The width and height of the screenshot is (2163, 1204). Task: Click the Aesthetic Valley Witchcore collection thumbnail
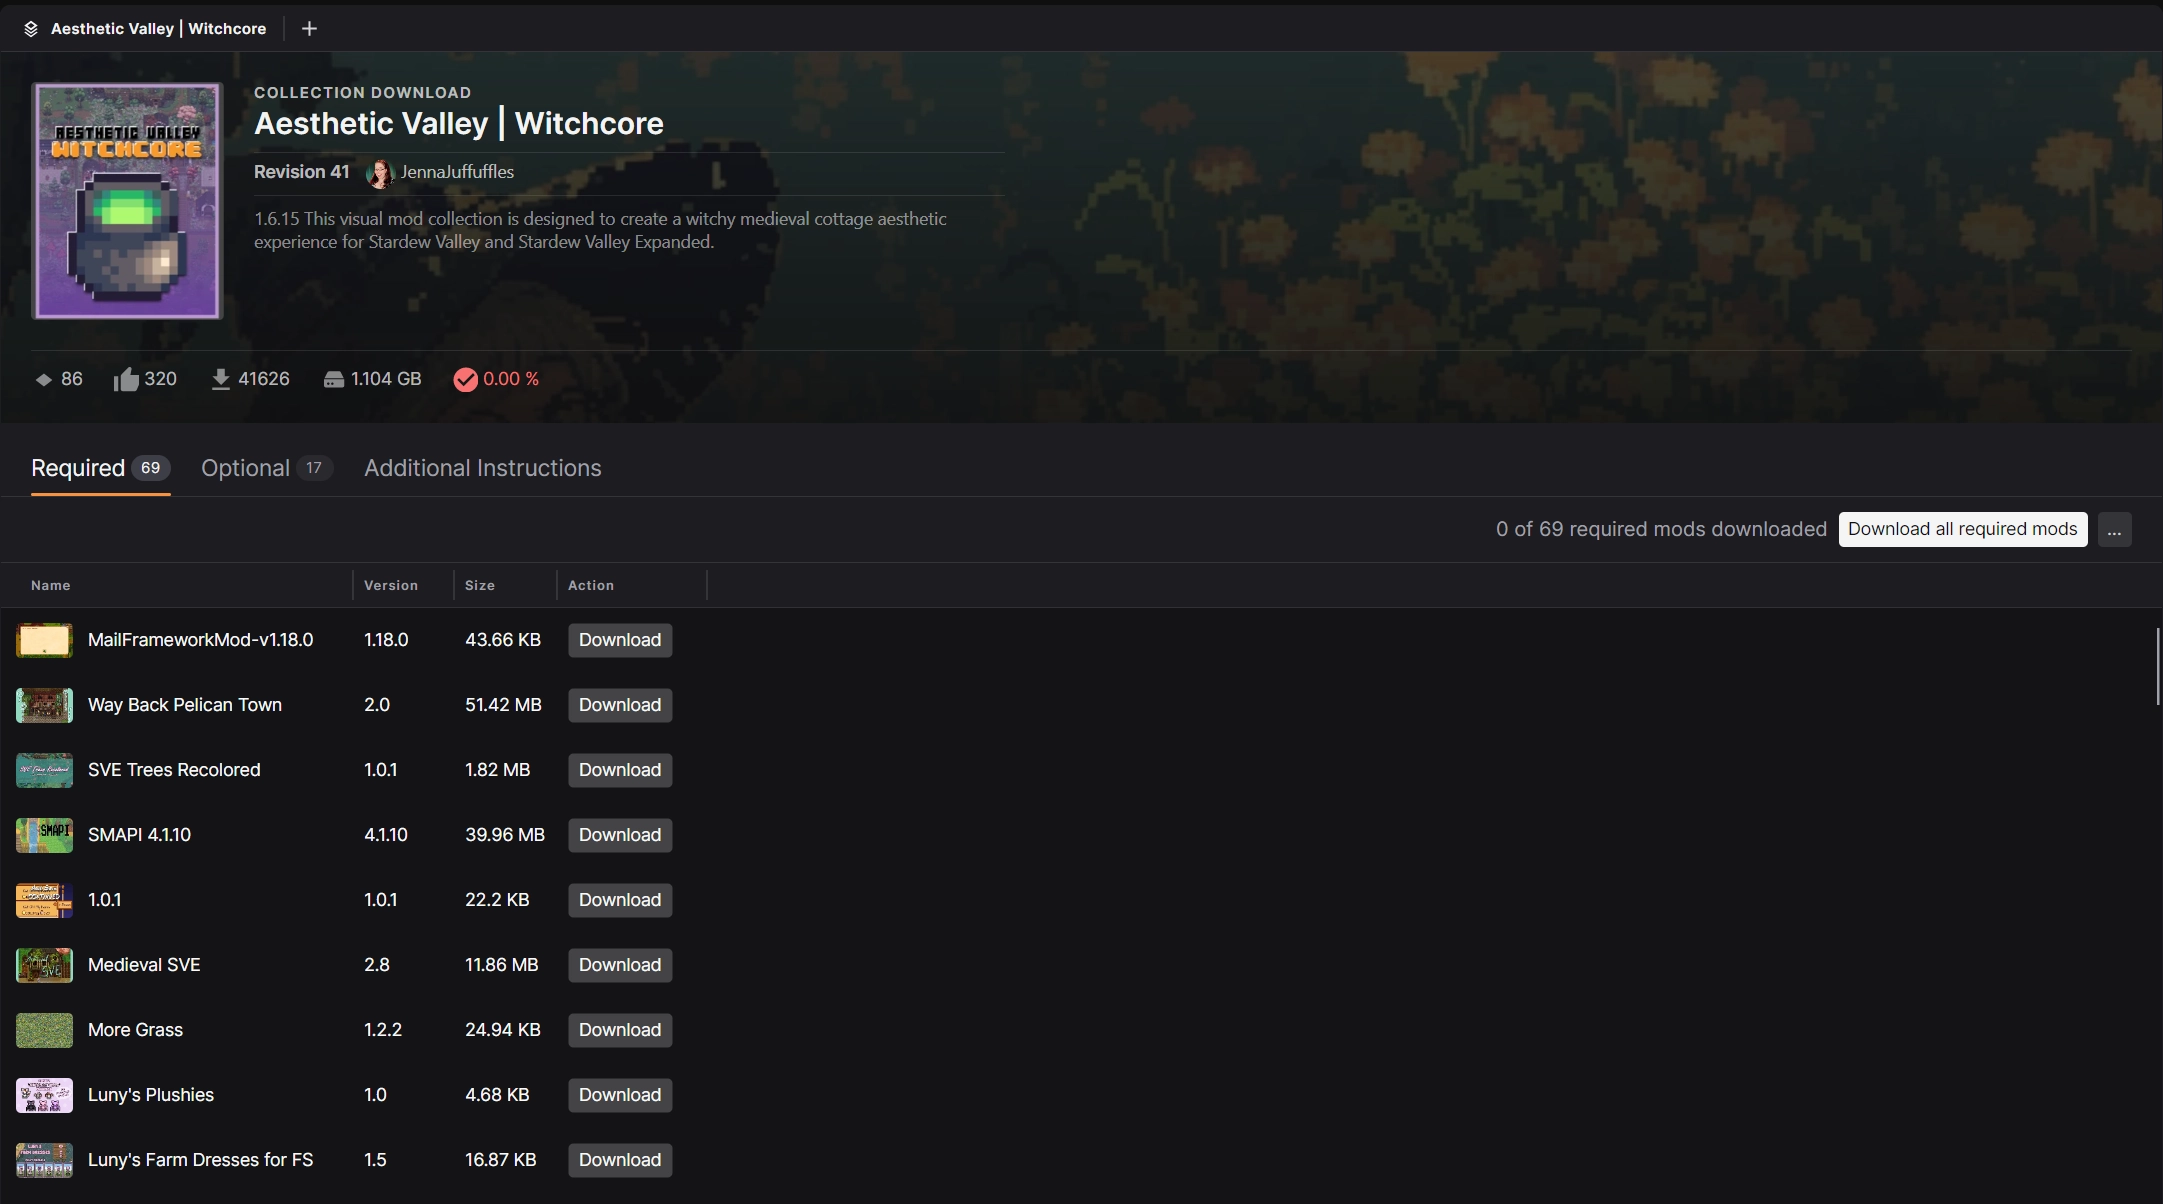[126, 199]
